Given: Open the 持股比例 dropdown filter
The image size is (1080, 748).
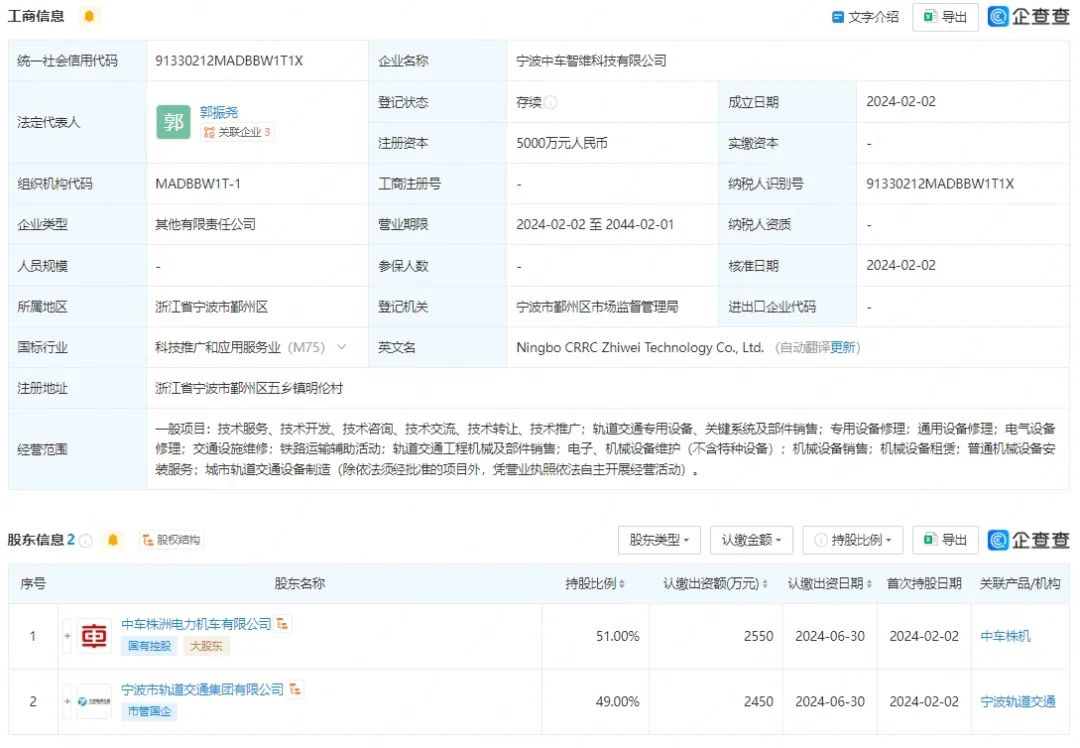Looking at the screenshot, I should point(853,540).
